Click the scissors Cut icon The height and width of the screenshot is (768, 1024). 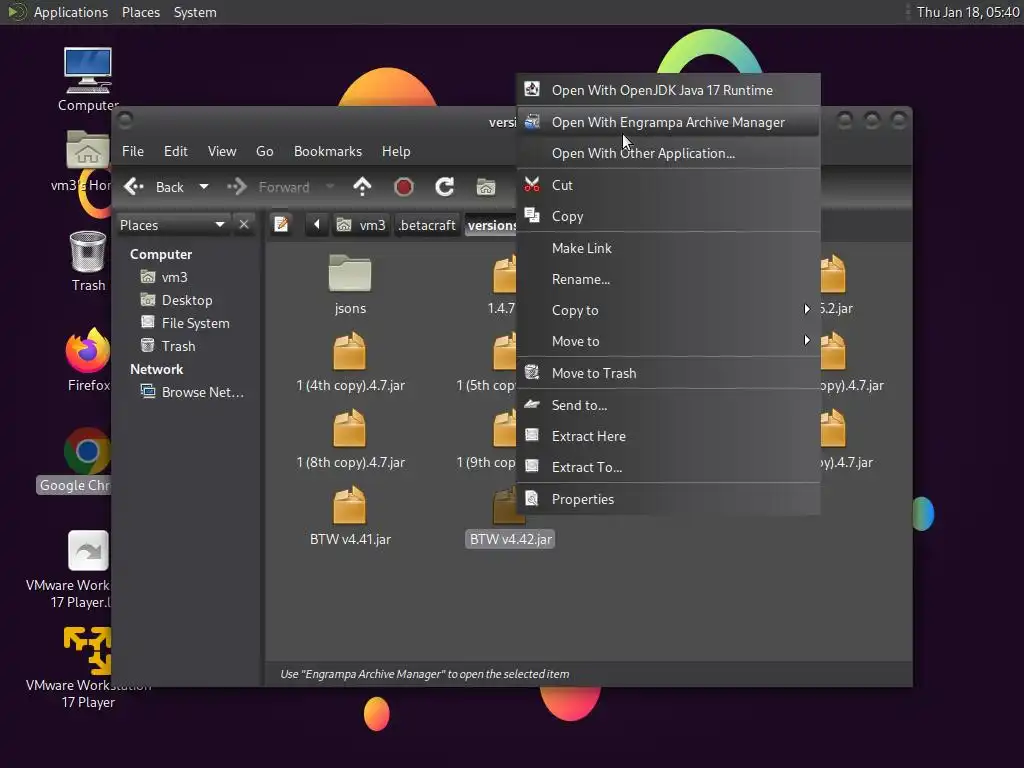point(532,185)
